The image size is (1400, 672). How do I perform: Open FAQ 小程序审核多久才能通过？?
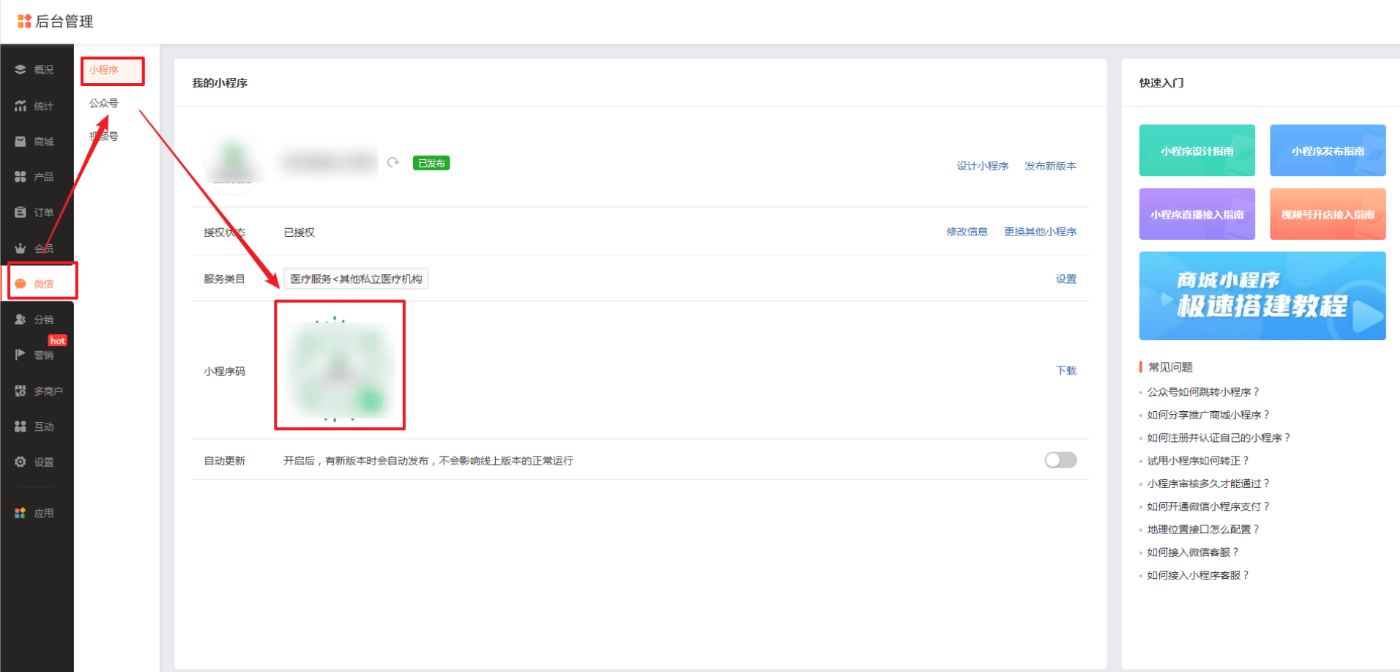click(x=1208, y=484)
